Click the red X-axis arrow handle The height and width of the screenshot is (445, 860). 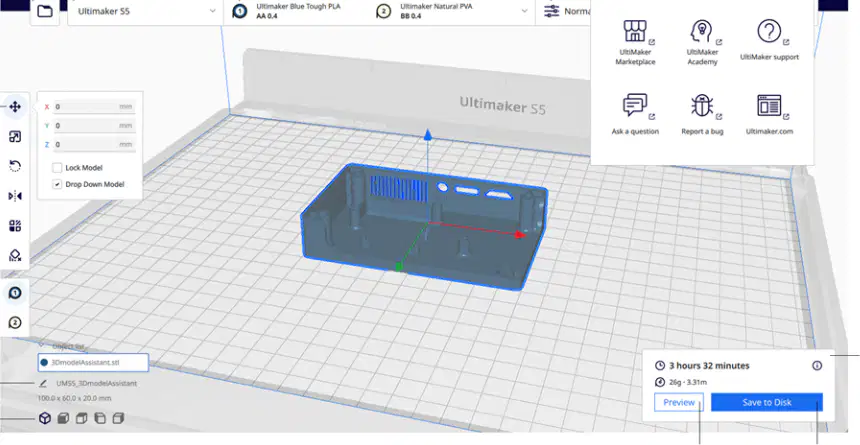tap(520, 234)
